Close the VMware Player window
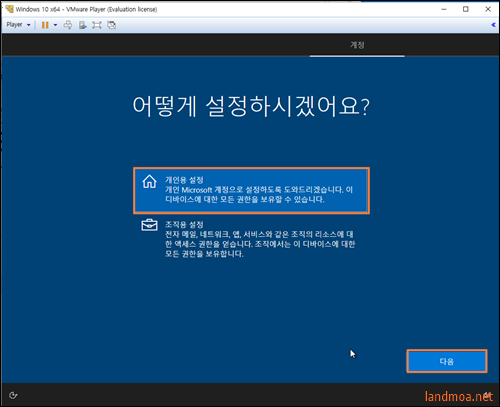Screen dimensions: 500x407 (488, 9)
